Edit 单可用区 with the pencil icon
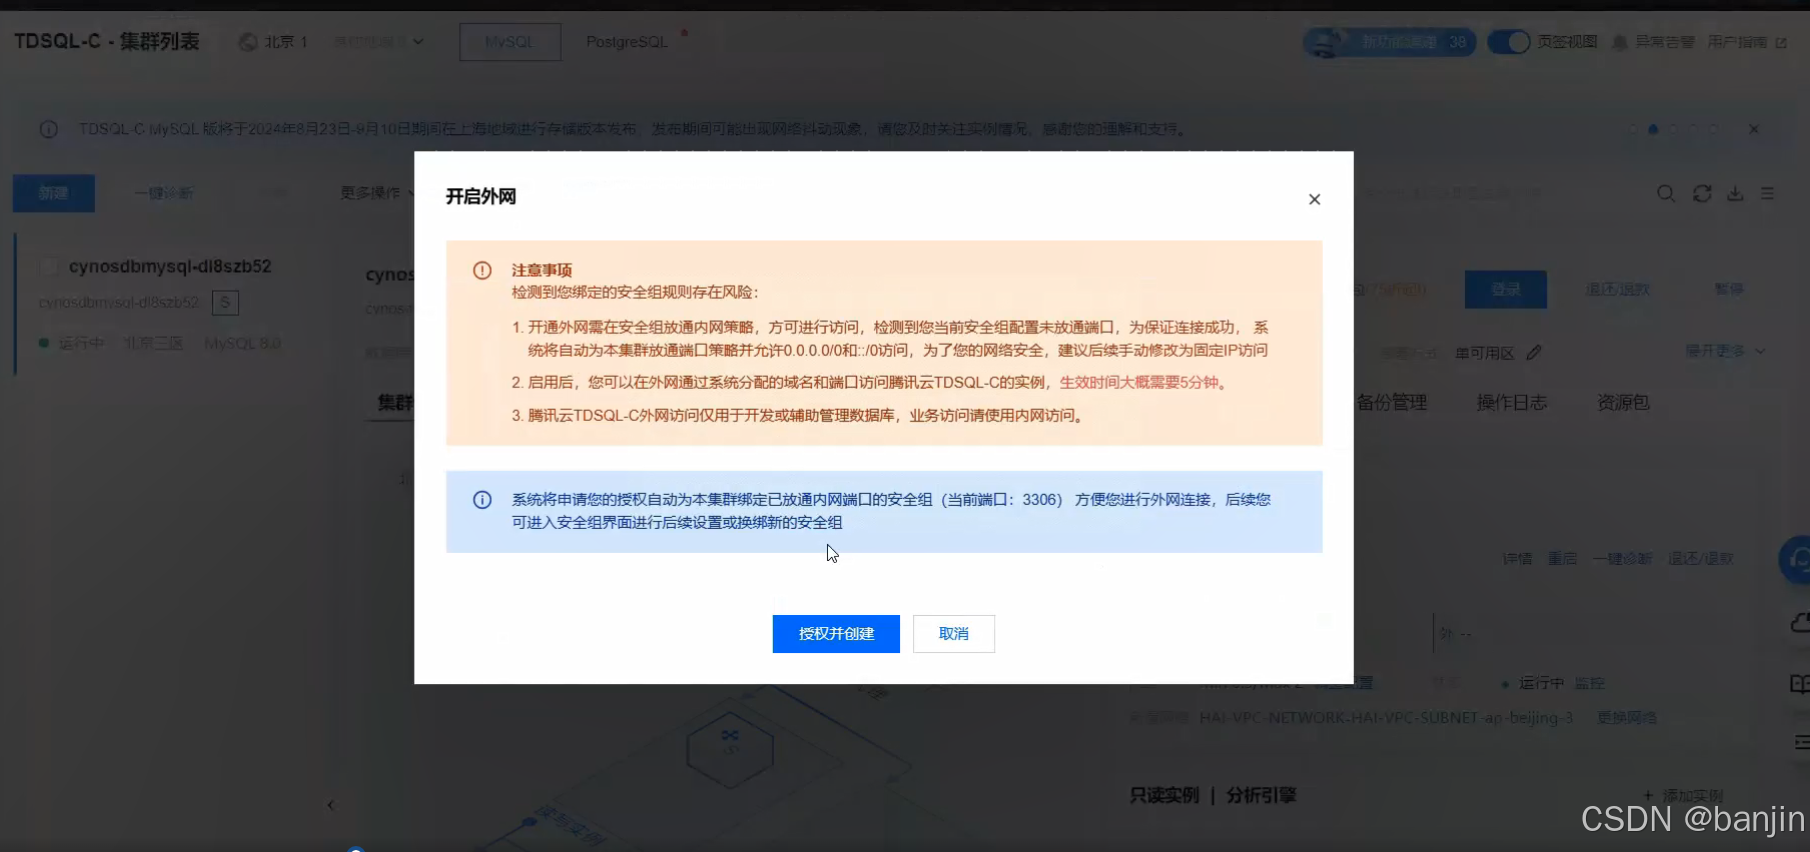This screenshot has width=1810, height=852. 1534,353
